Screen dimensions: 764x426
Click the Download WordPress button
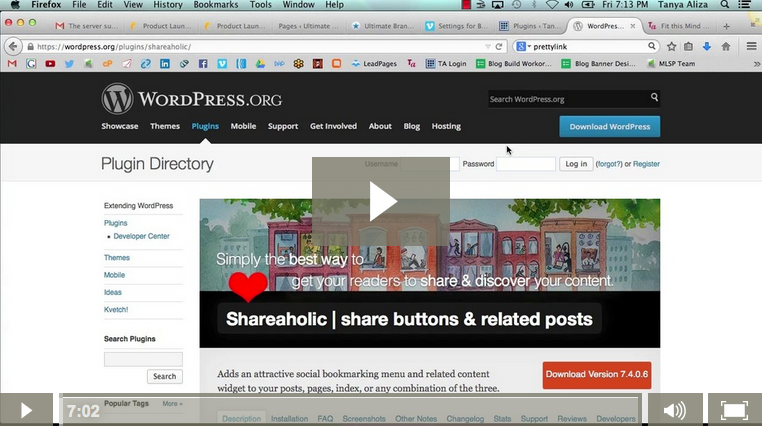[x=610, y=127]
